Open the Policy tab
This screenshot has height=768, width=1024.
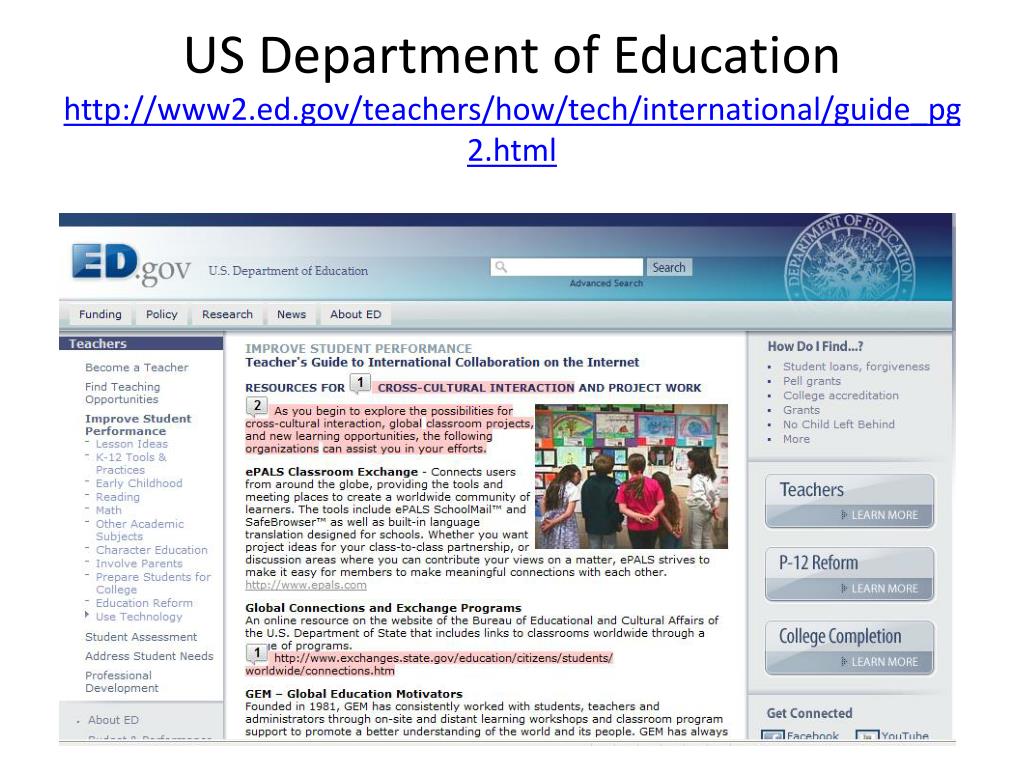[x=161, y=314]
